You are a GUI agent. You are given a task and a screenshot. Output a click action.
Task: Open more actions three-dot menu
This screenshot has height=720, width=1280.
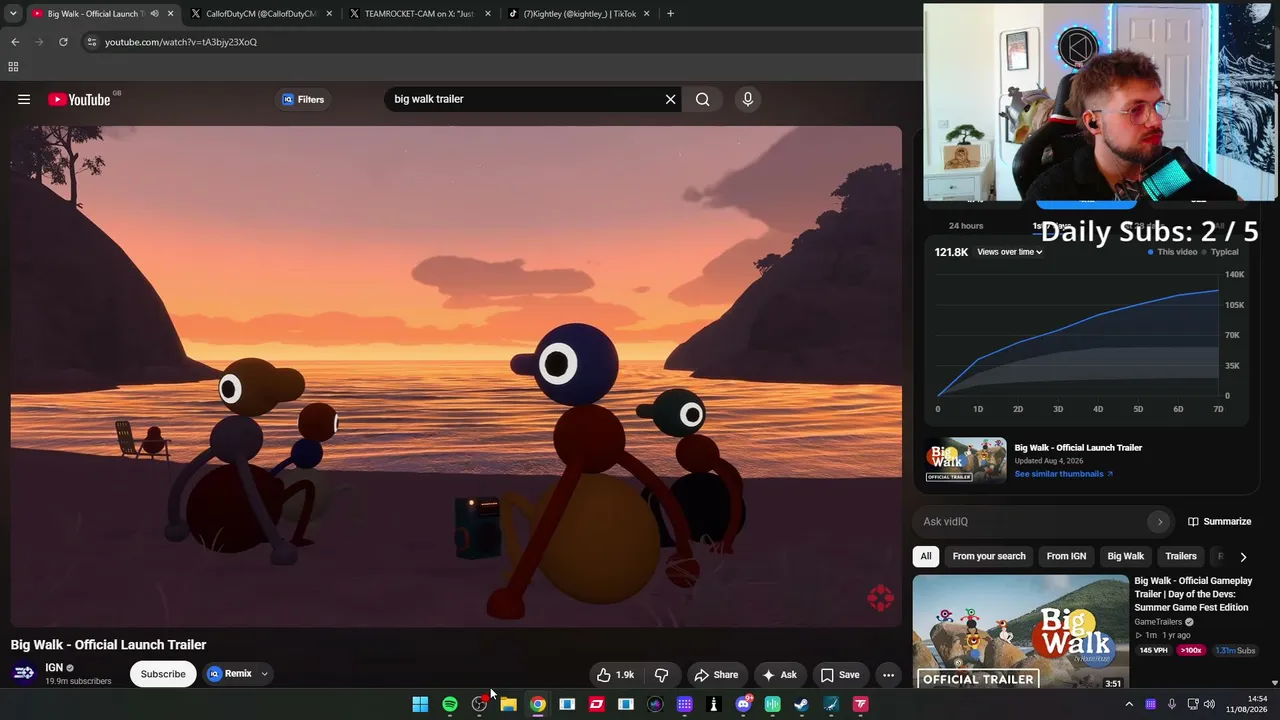(888, 675)
